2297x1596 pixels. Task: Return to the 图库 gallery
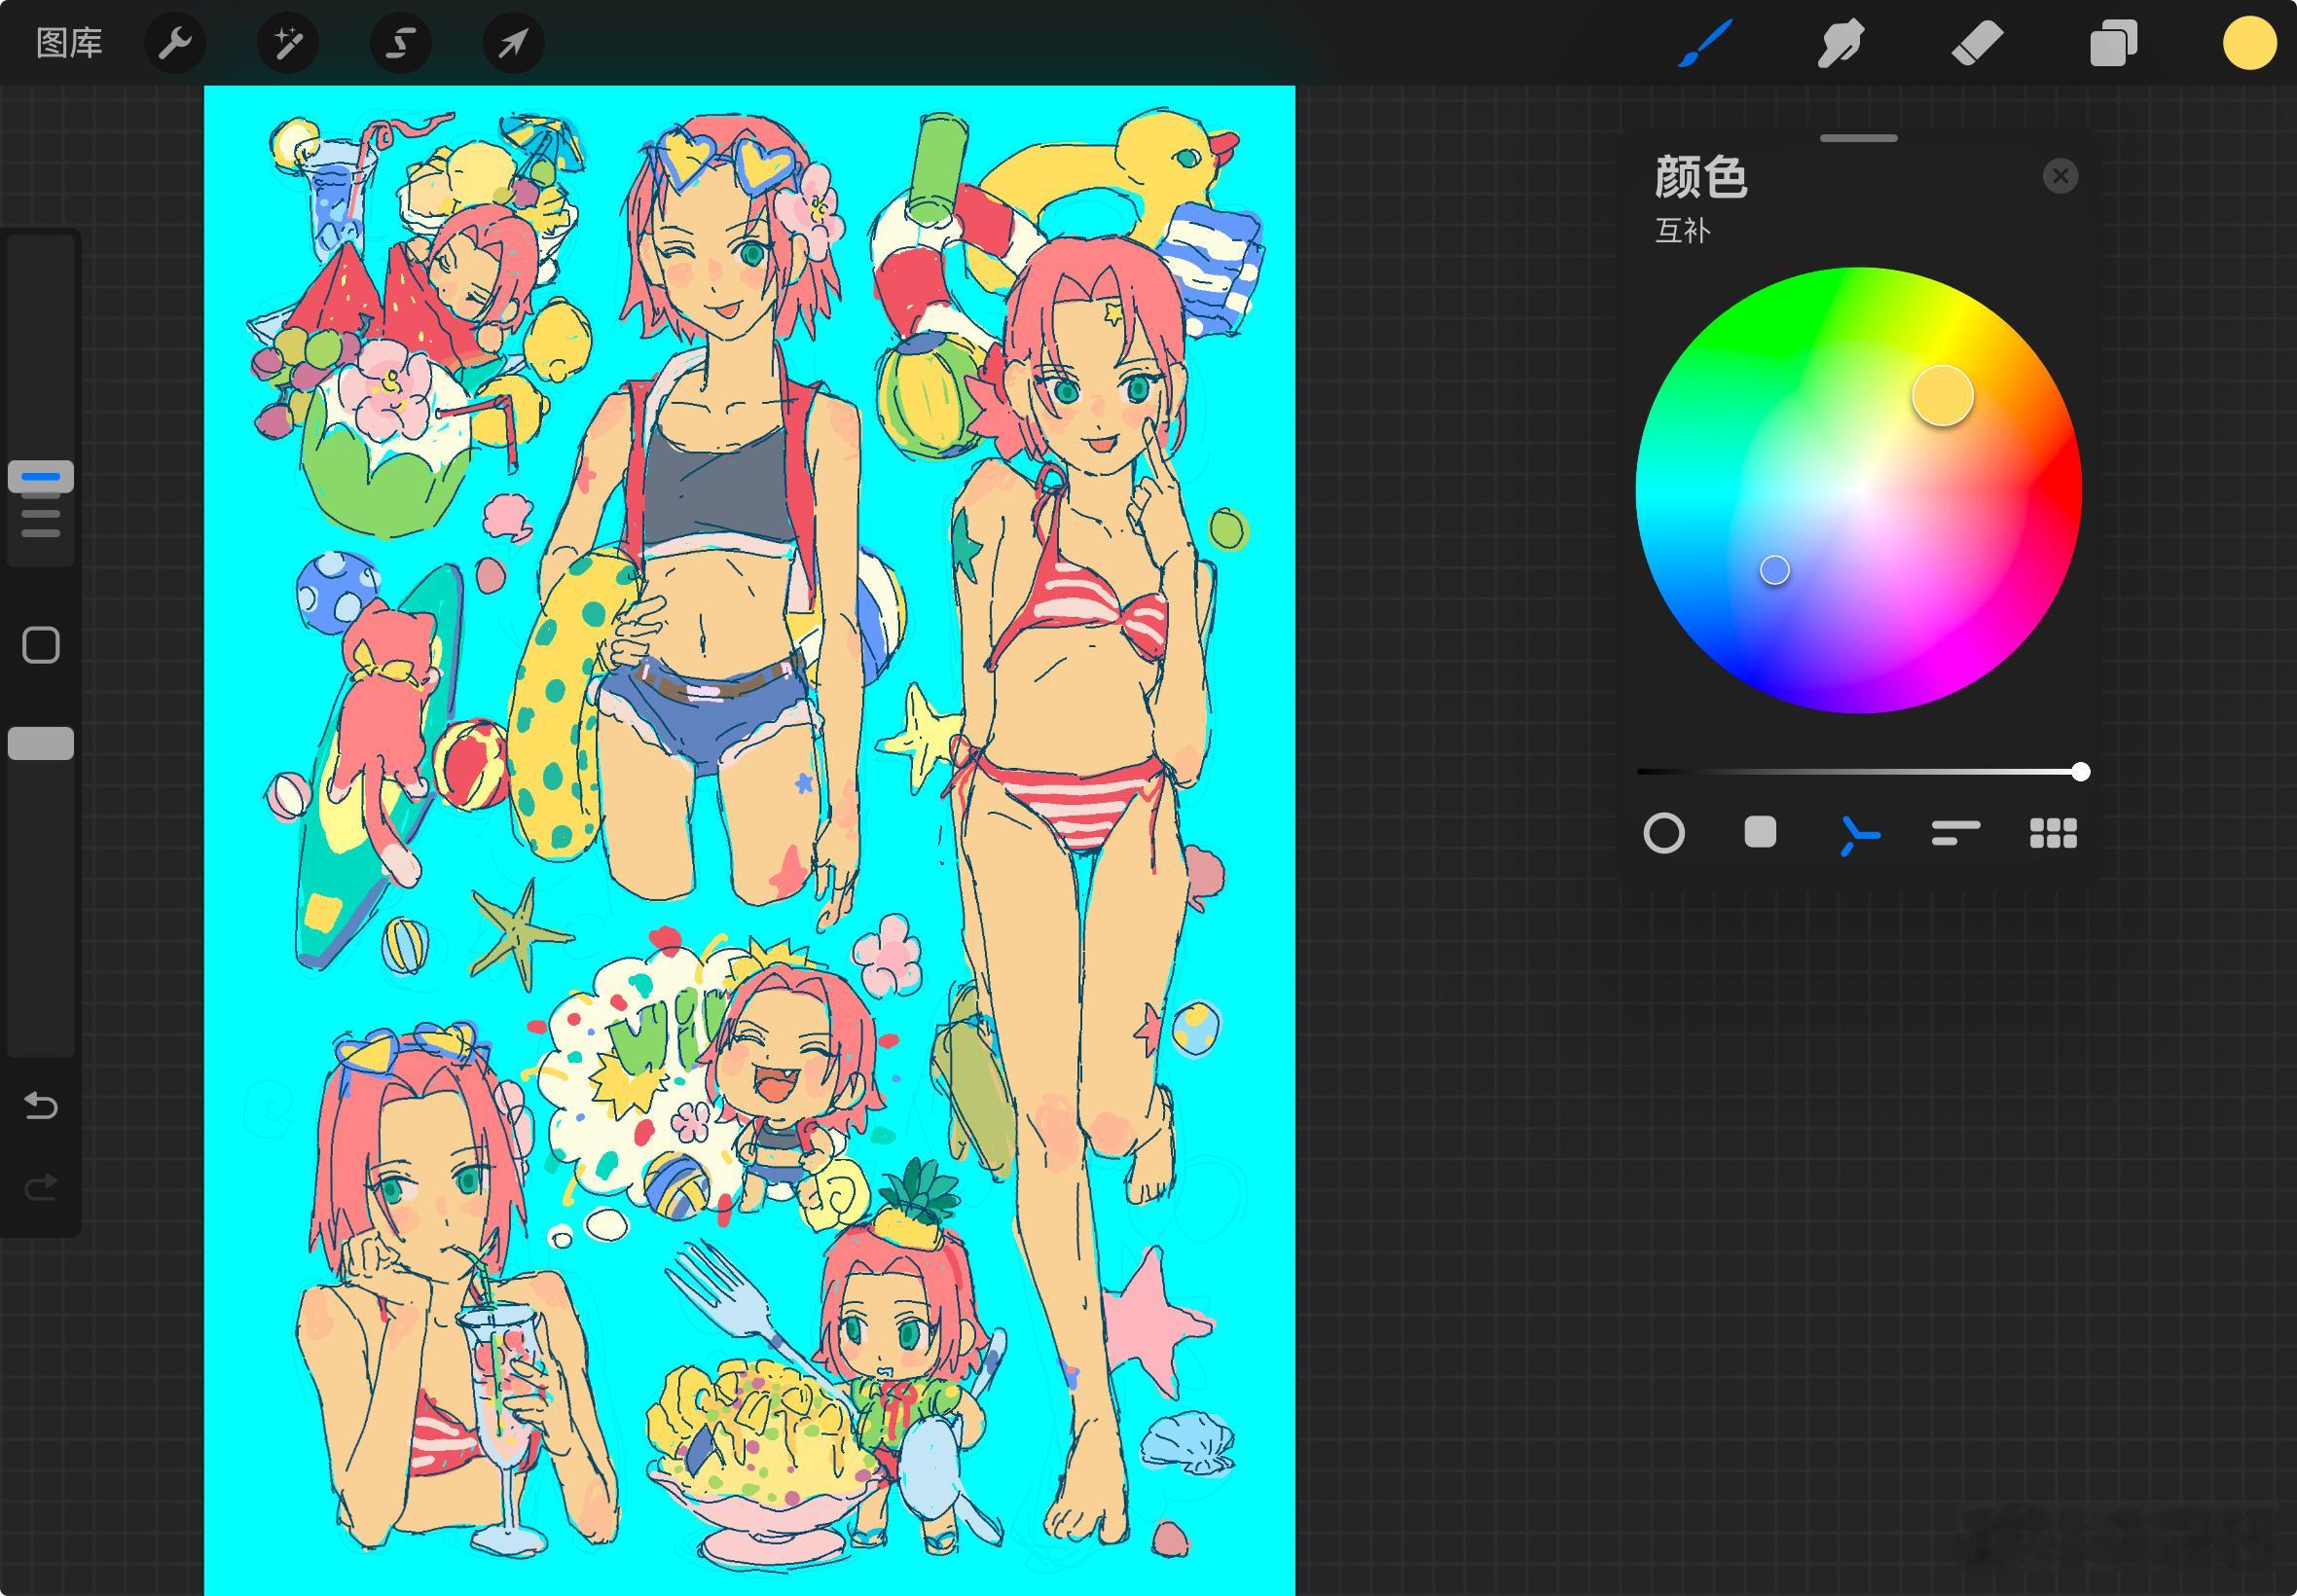[x=69, y=43]
